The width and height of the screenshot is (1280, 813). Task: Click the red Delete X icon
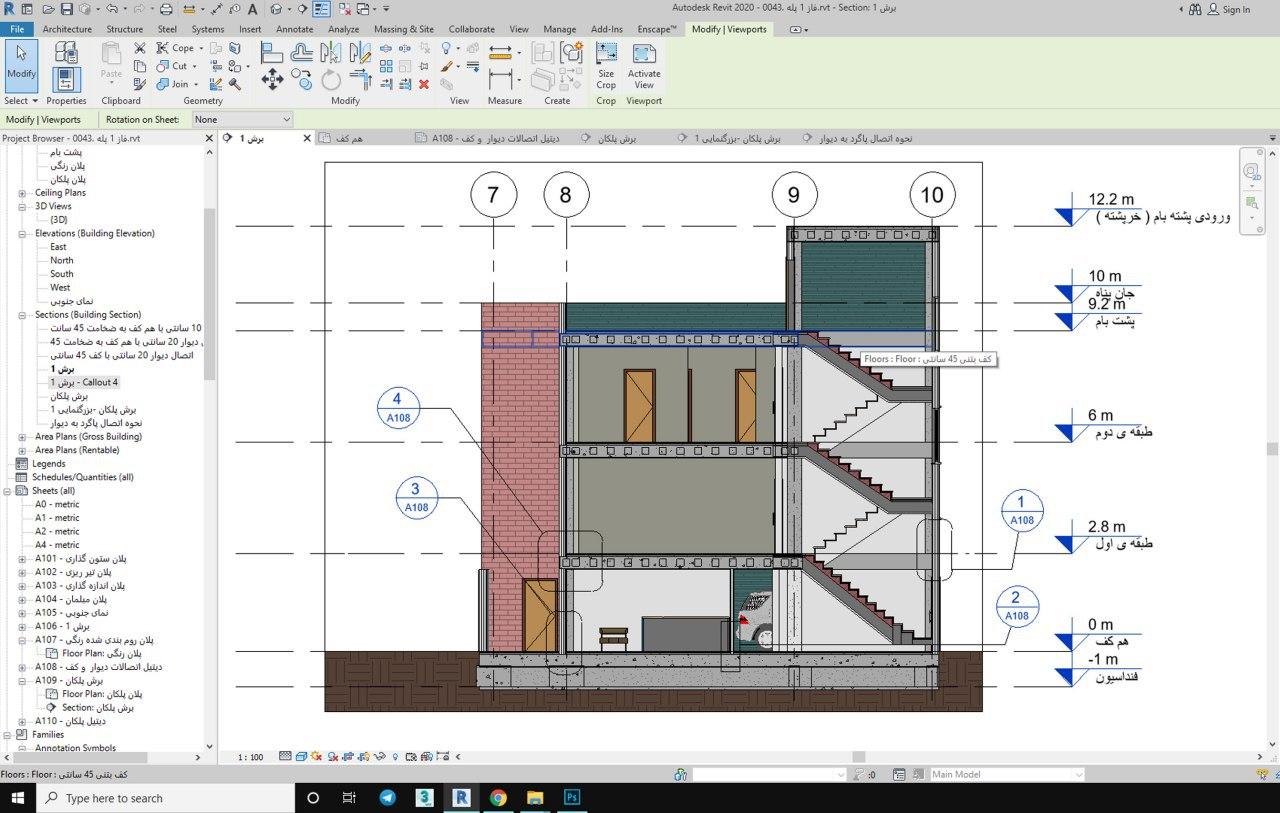tap(424, 84)
